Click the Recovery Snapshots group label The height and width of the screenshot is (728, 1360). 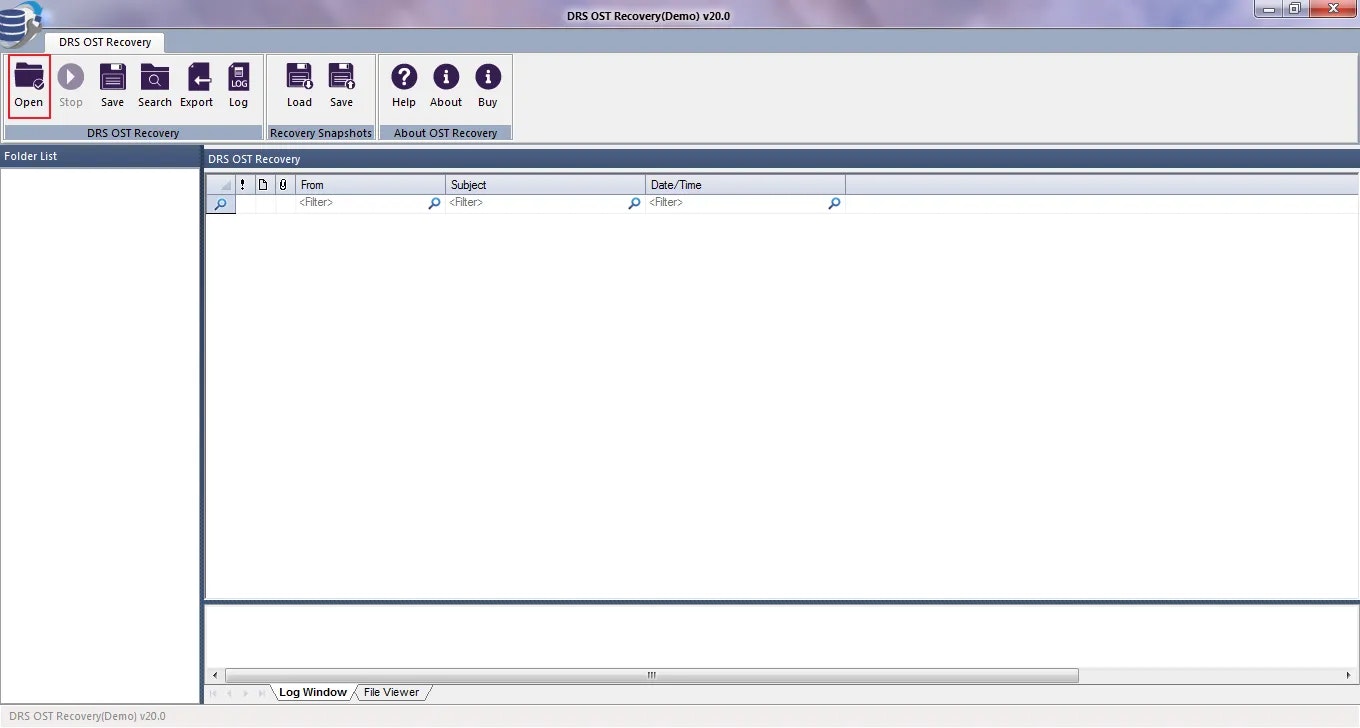click(321, 133)
